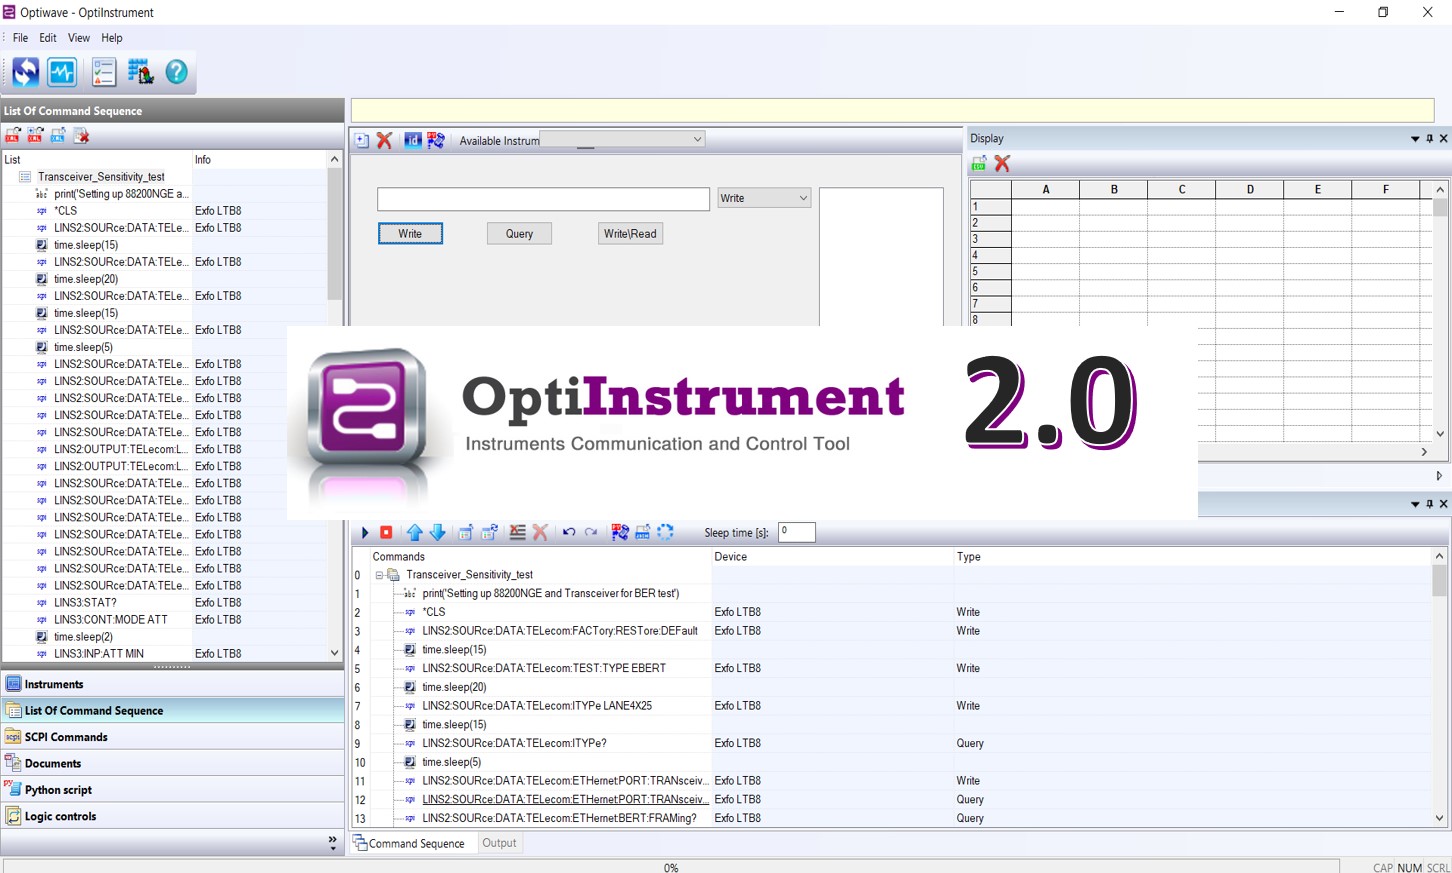Click inside the Sleep time input field
Viewport: 1452px width, 873px height.
coord(796,532)
